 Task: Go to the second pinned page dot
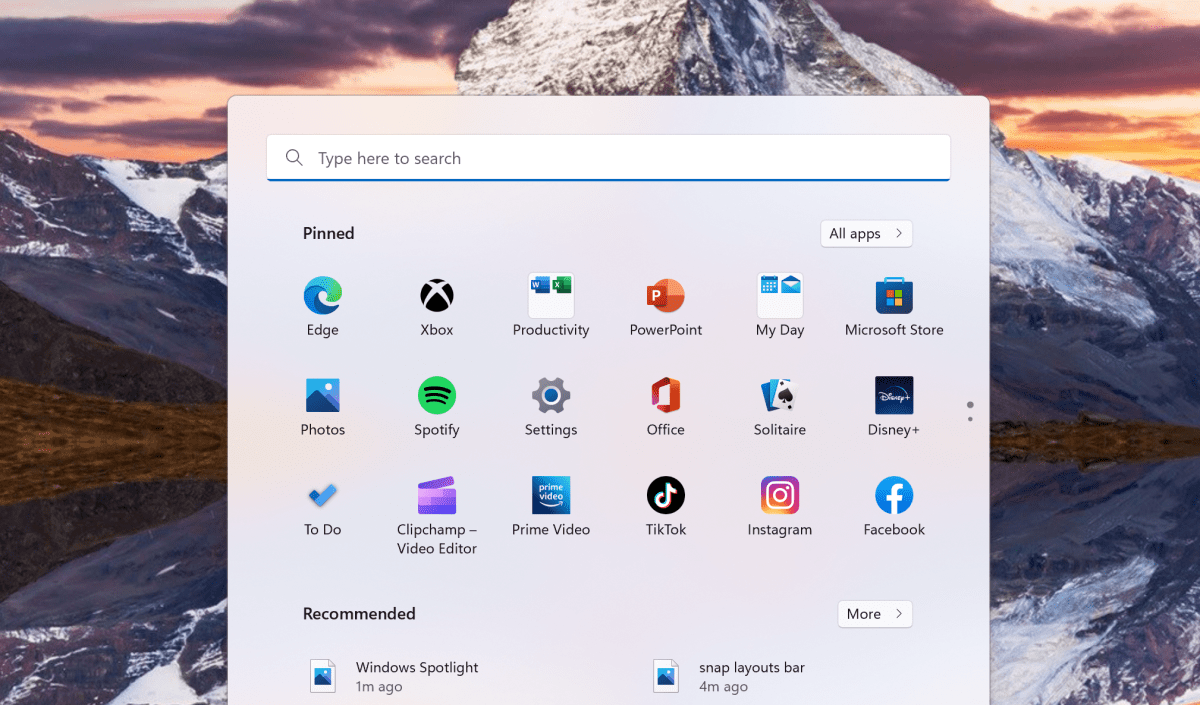[x=970, y=419]
